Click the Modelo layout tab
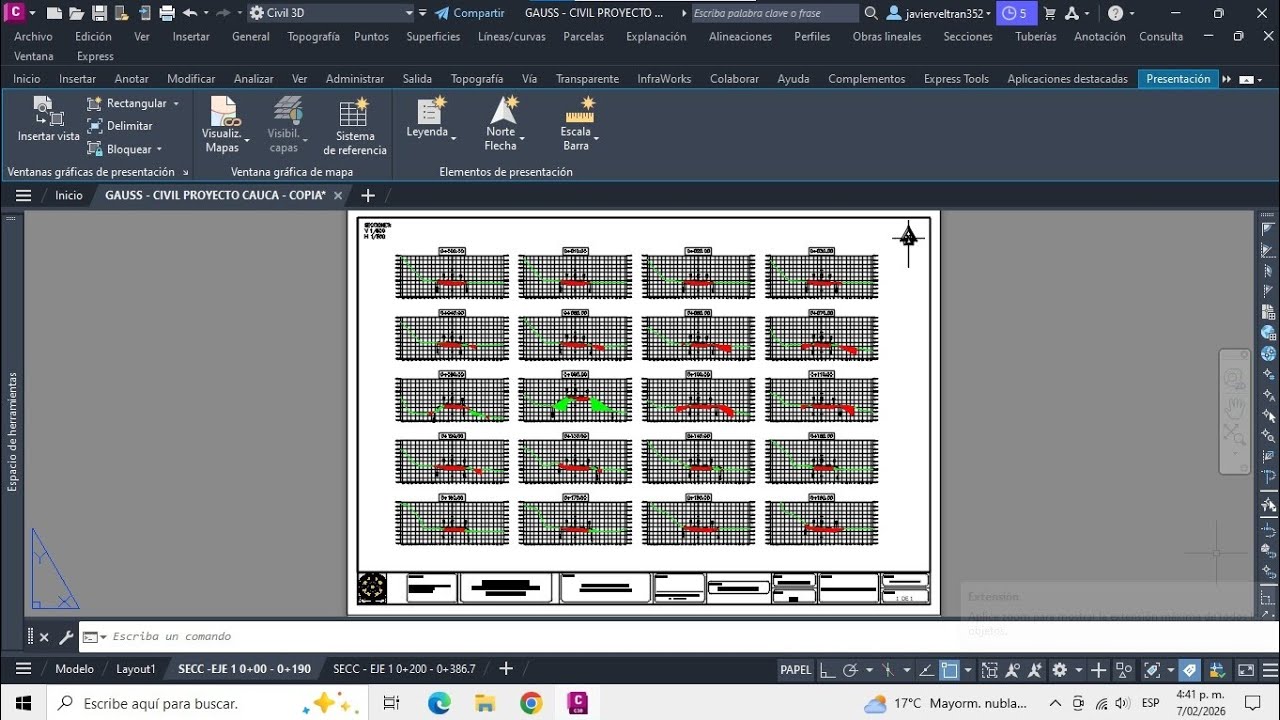This screenshot has height=720, width=1280. tap(75, 669)
